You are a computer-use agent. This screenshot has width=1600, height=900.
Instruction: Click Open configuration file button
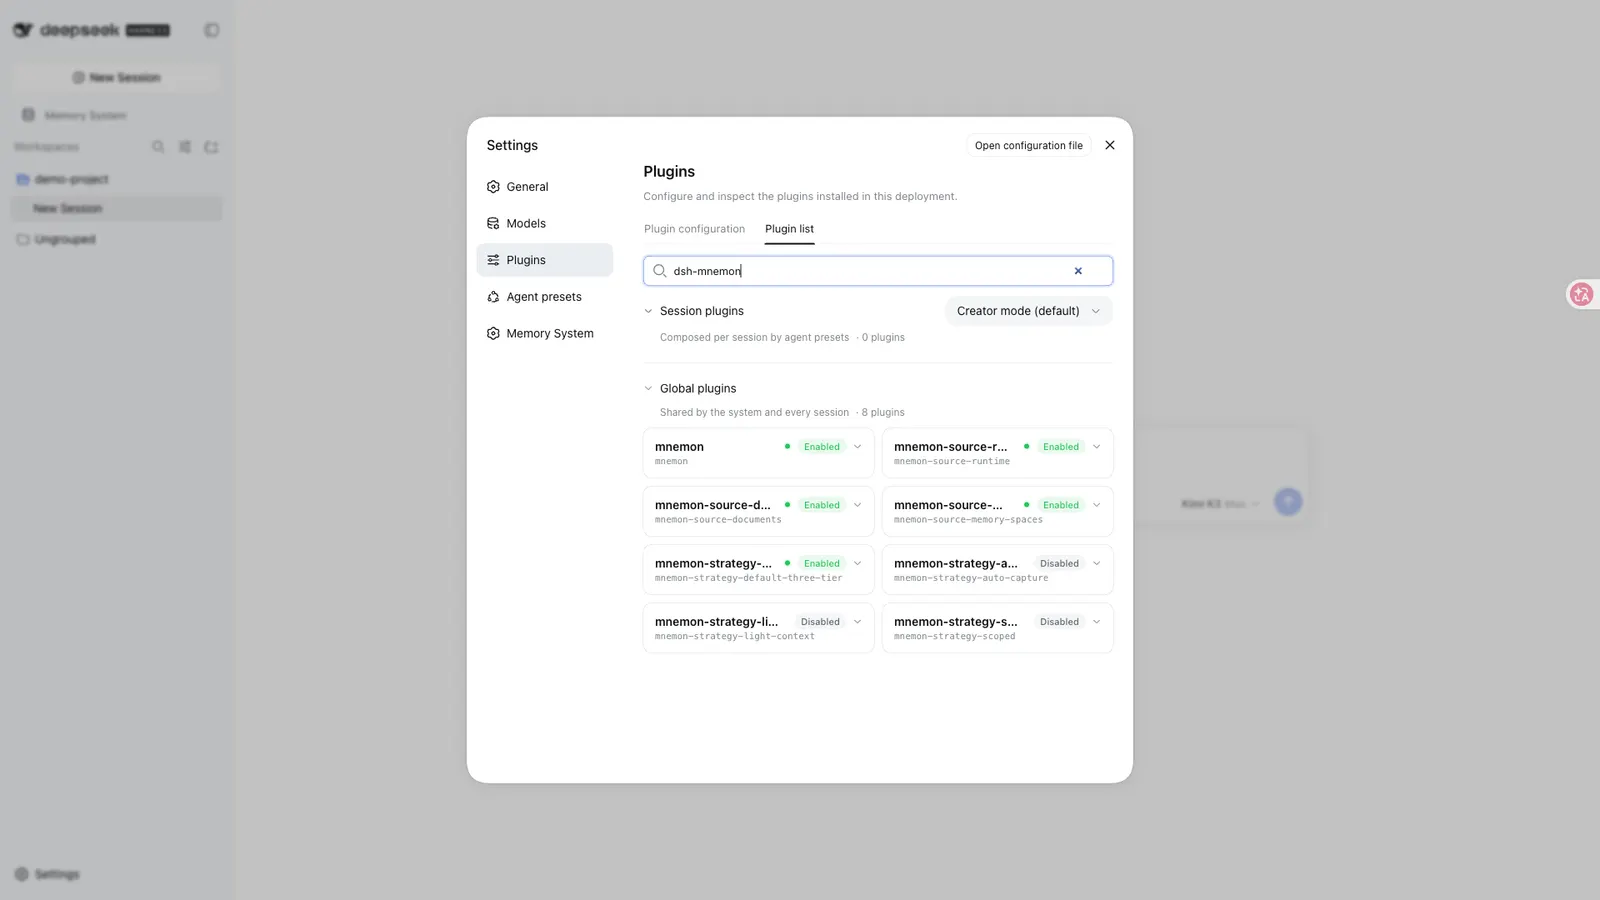1028,145
